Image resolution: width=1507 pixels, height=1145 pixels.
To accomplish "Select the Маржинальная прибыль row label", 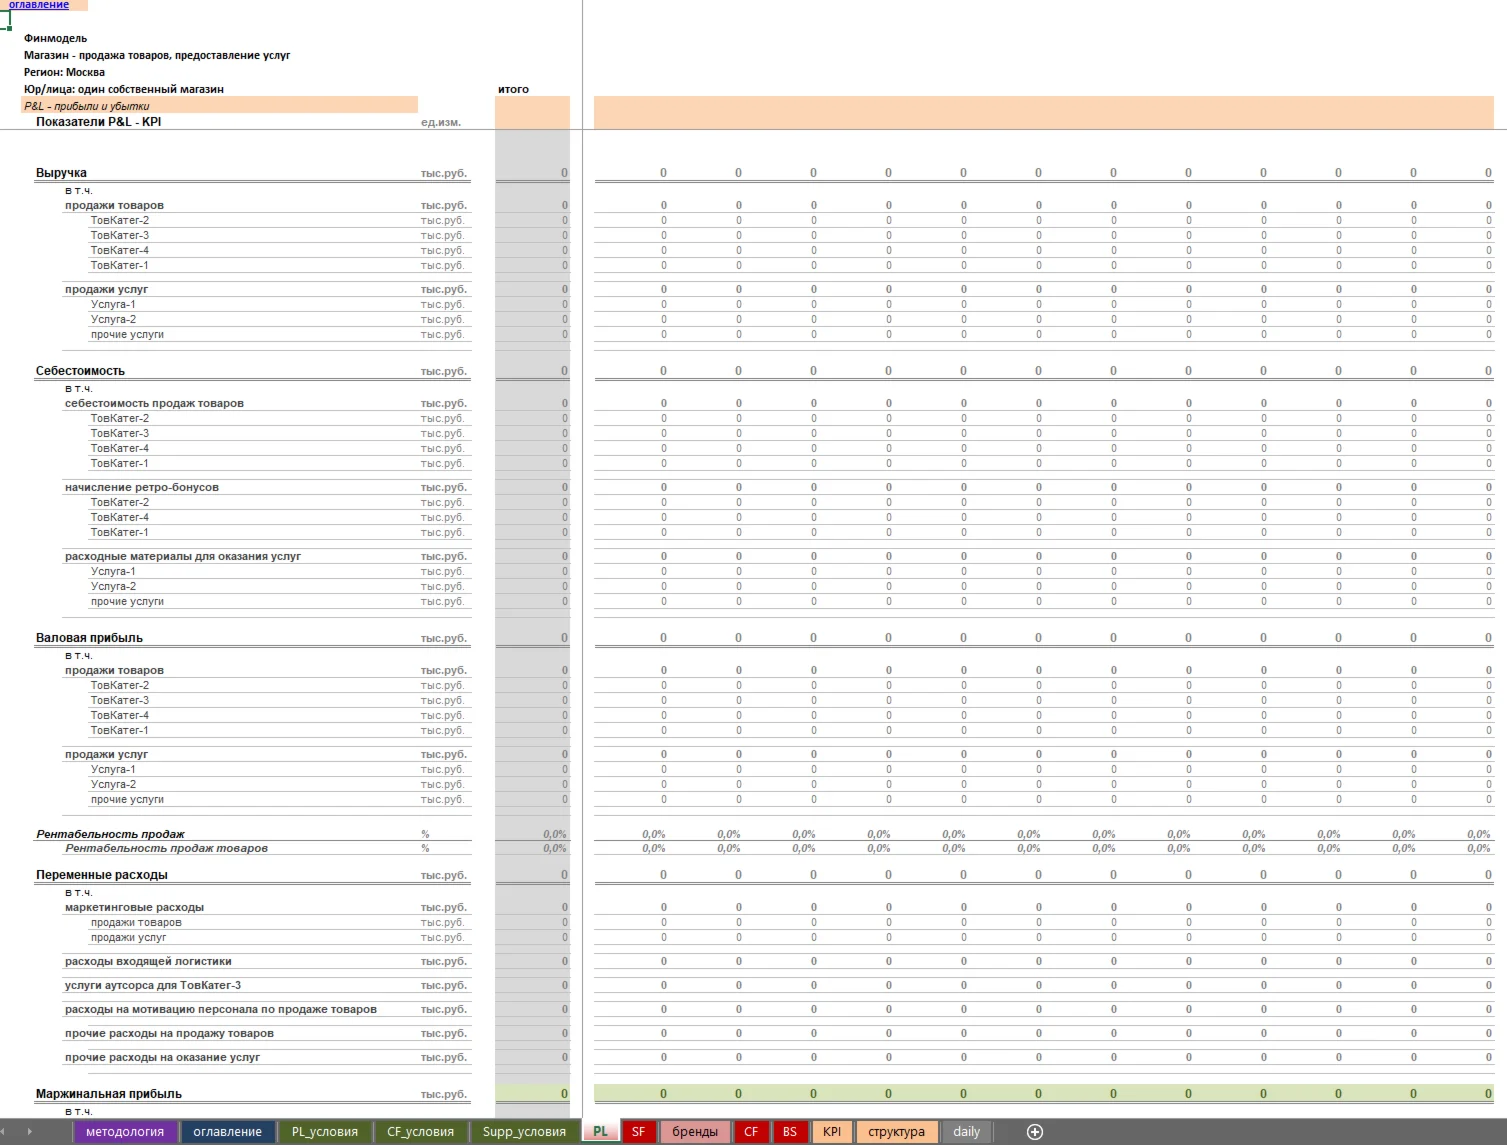I will coord(109,1094).
